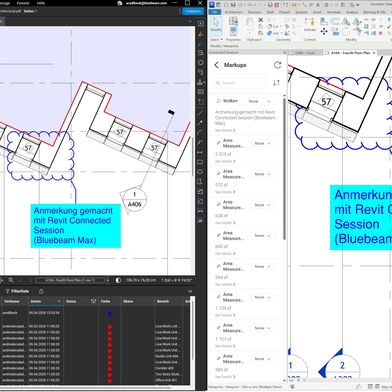Click the 57 tag in the Revit plan view
The width and height of the screenshot is (392, 392).
click(x=326, y=102)
